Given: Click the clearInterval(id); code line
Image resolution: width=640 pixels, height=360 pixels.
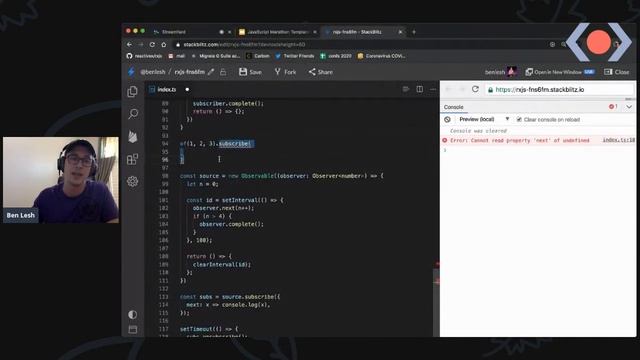Looking at the screenshot, I should click(222, 264).
